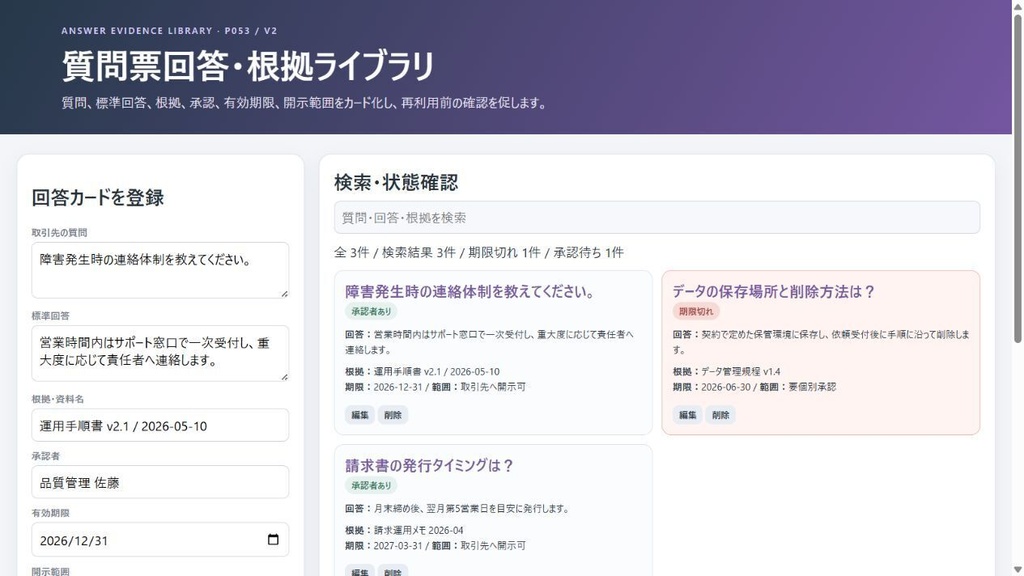Image resolution: width=1024 pixels, height=576 pixels.
Task: Click the title データの保存場所と削除方法は？
Action: pyautogui.click(x=774, y=291)
